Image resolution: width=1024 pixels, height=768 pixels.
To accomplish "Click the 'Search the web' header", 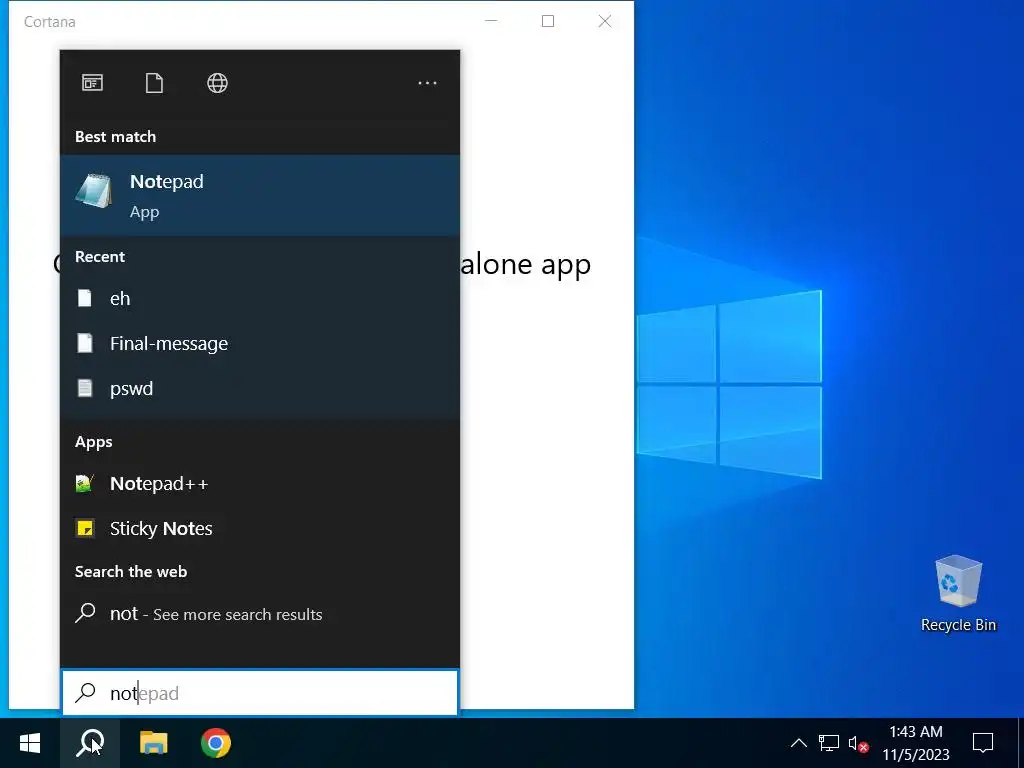I will pos(131,571).
